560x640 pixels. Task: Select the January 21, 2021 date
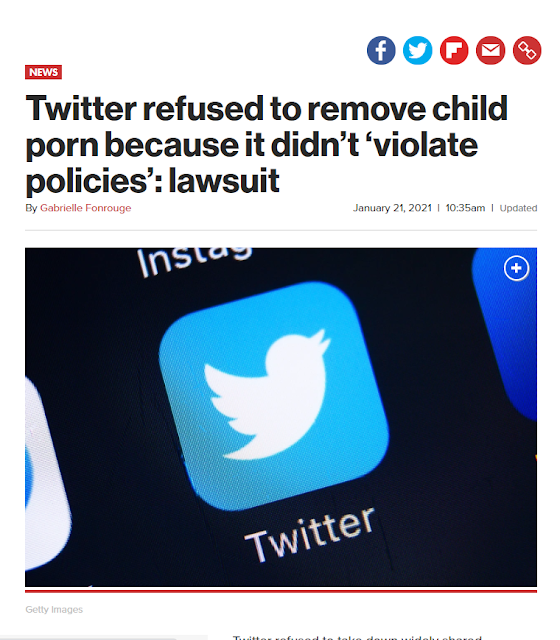(x=392, y=208)
